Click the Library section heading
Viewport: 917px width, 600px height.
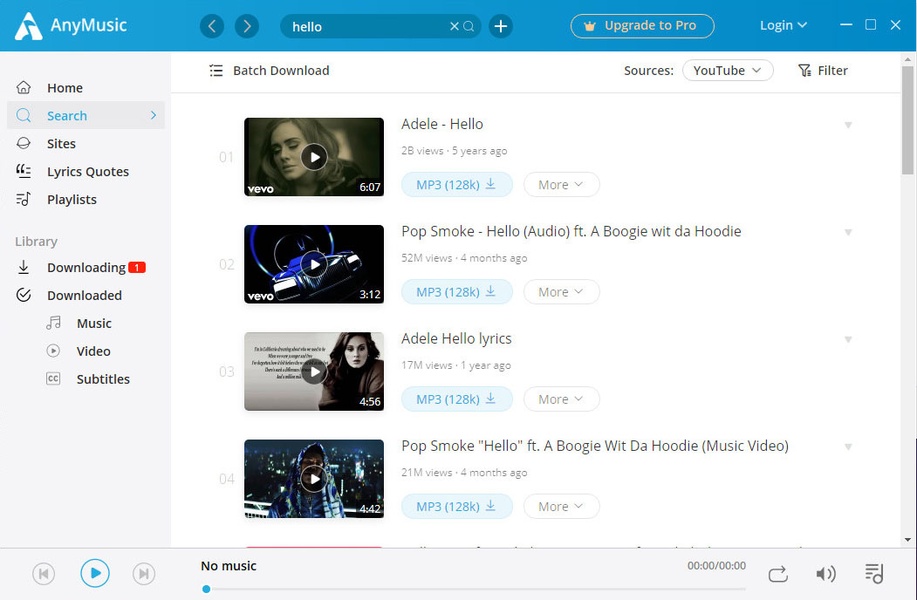36,242
